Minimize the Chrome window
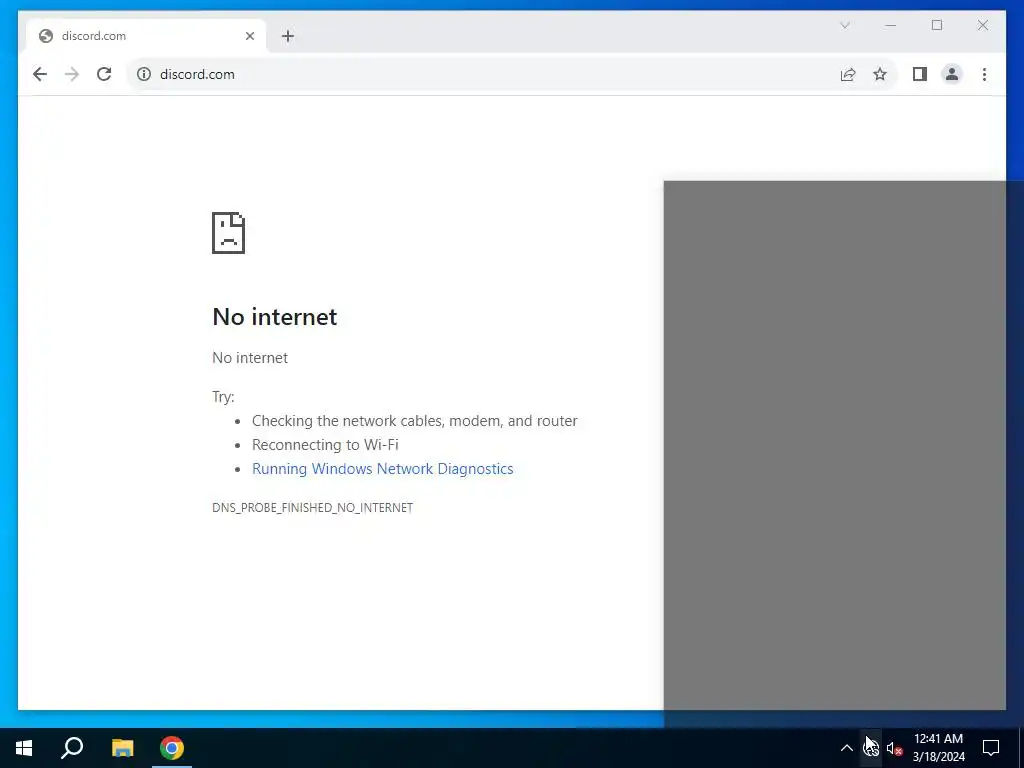Screen dimensions: 1024x768 (891, 25)
